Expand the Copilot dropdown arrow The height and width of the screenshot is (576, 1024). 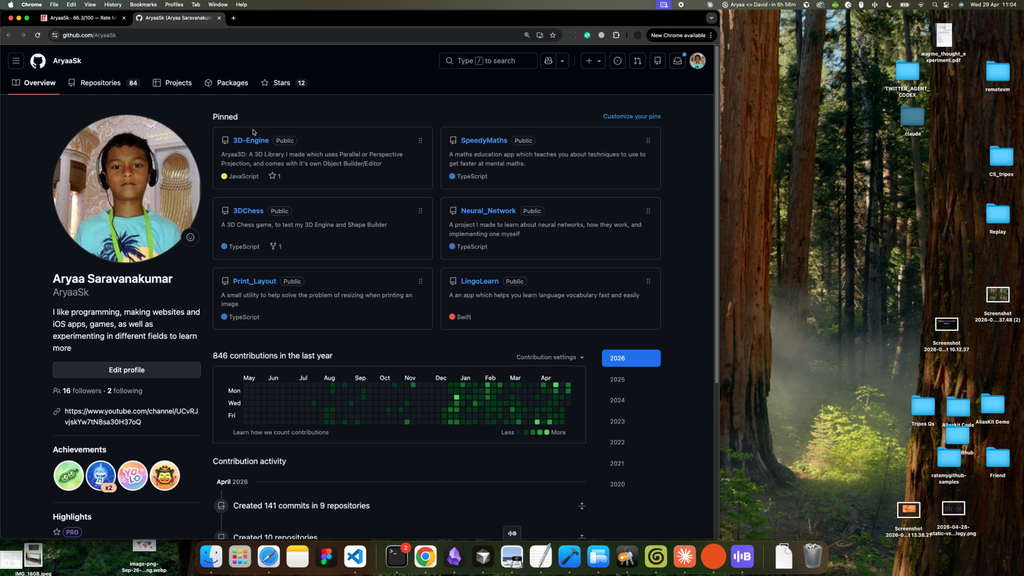562,61
